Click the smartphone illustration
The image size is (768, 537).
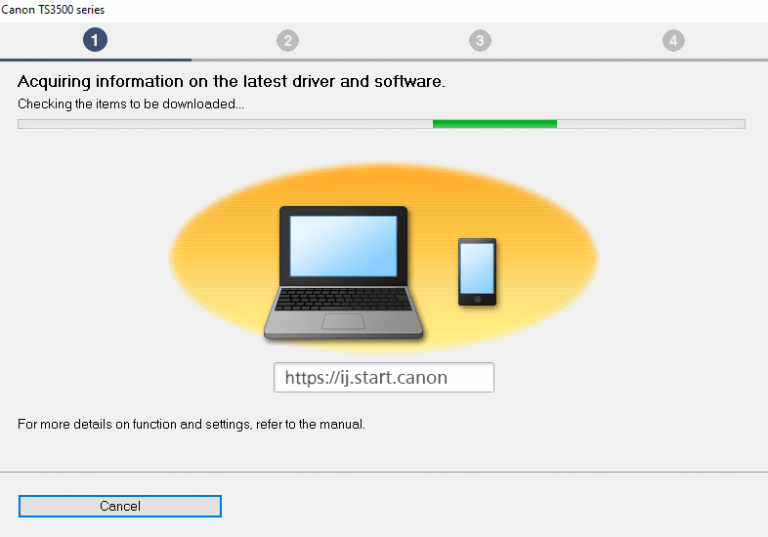pos(477,272)
